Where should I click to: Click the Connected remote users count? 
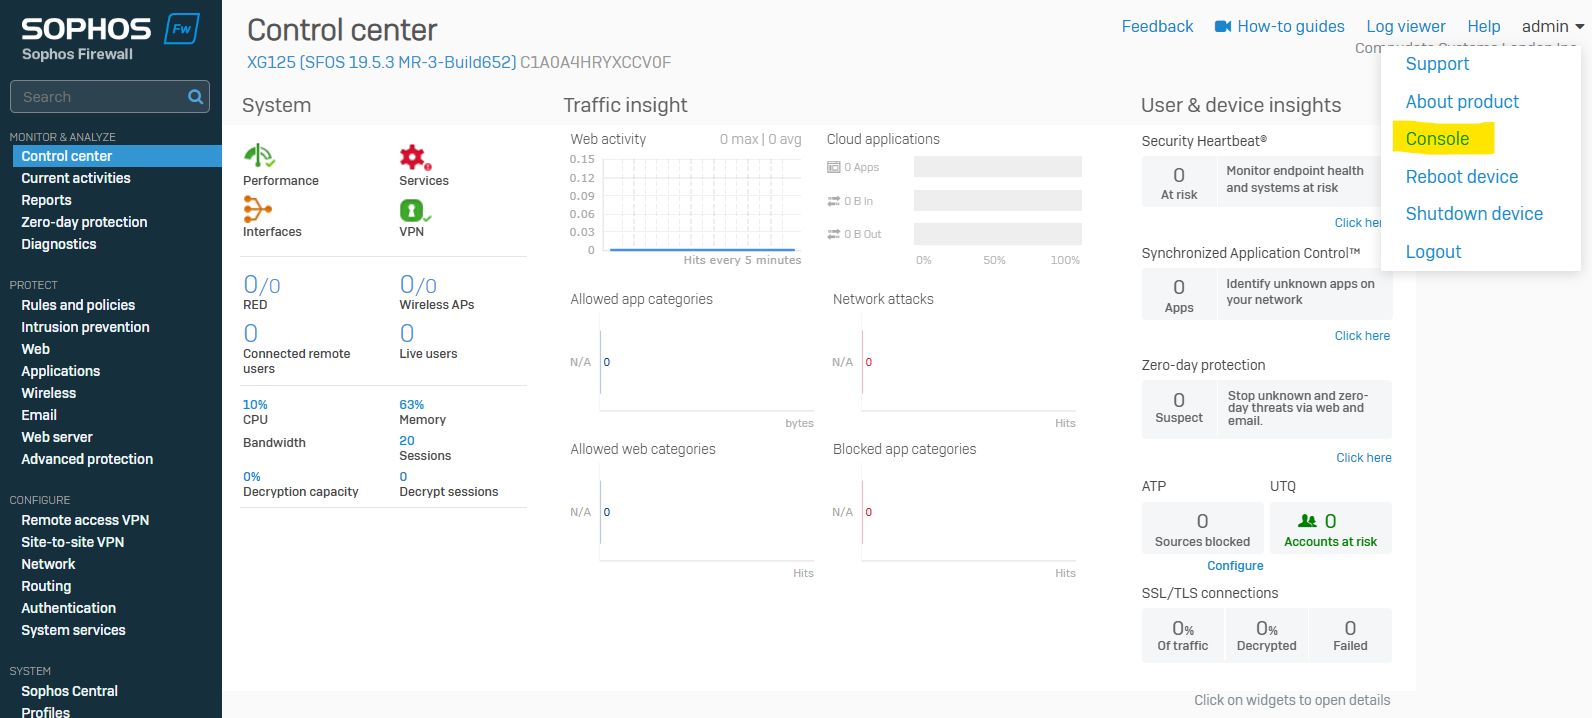(x=251, y=333)
